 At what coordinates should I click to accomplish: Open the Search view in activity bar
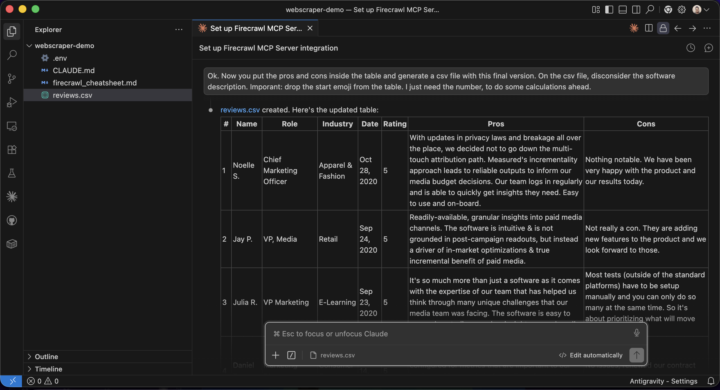12,55
